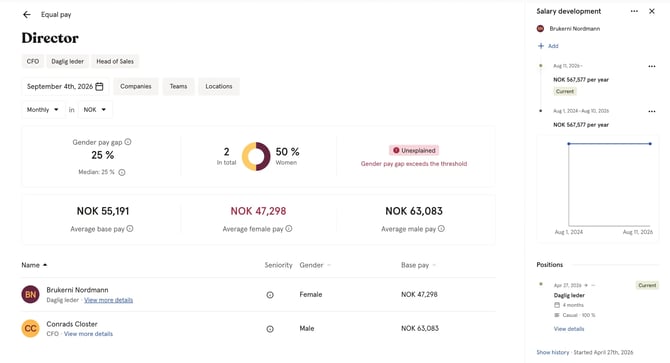
Task: Select the CFO tag
Action: point(32,61)
